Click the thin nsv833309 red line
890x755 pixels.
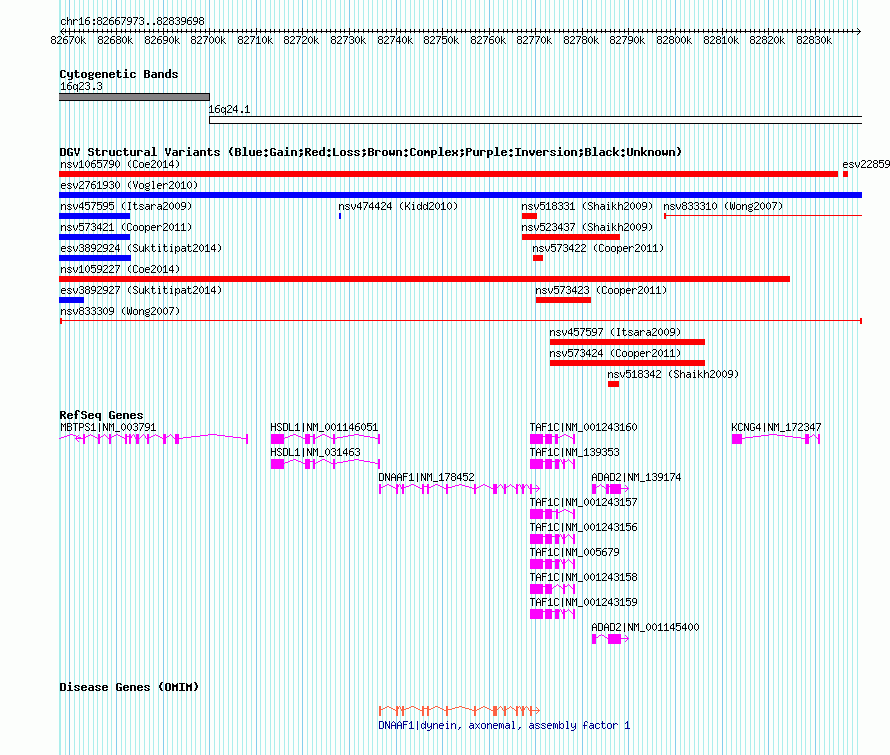(x=461, y=321)
